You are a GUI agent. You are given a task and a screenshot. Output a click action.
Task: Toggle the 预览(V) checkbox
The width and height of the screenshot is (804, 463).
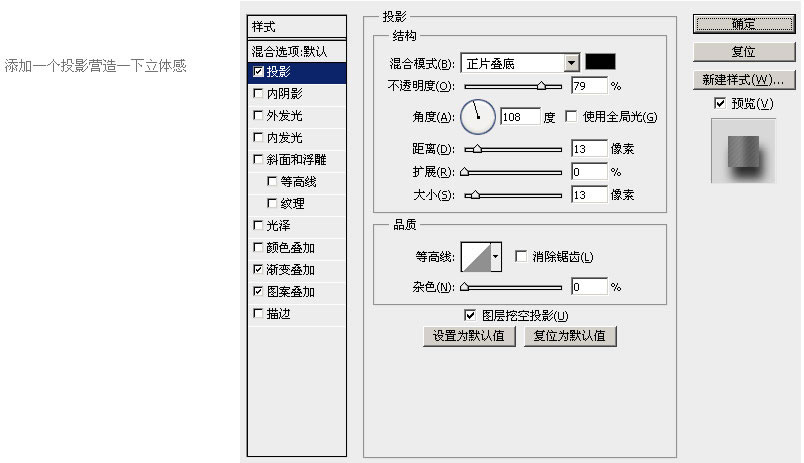pos(720,104)
